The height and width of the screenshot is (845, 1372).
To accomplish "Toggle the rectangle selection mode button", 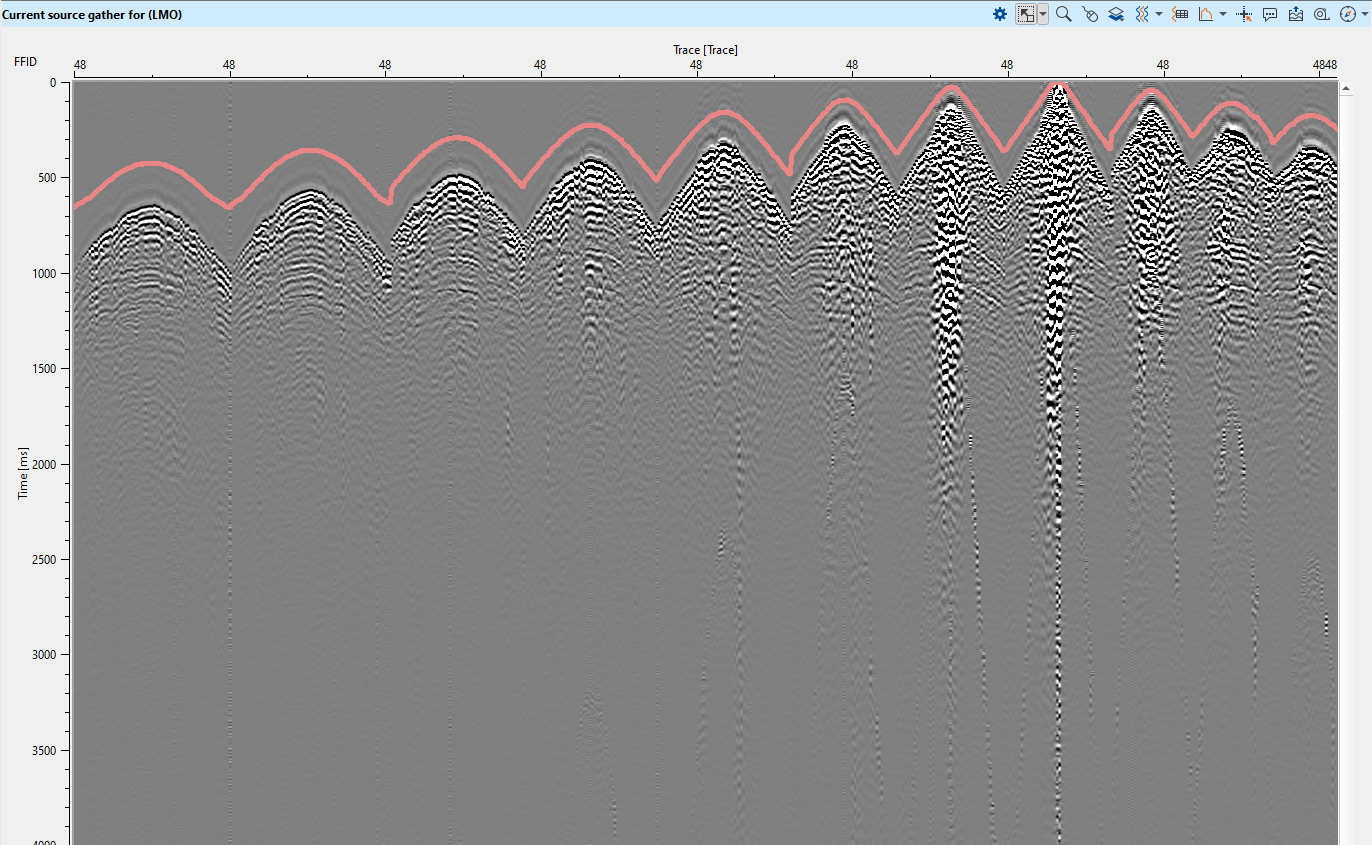I will [x=1026, y=14].
